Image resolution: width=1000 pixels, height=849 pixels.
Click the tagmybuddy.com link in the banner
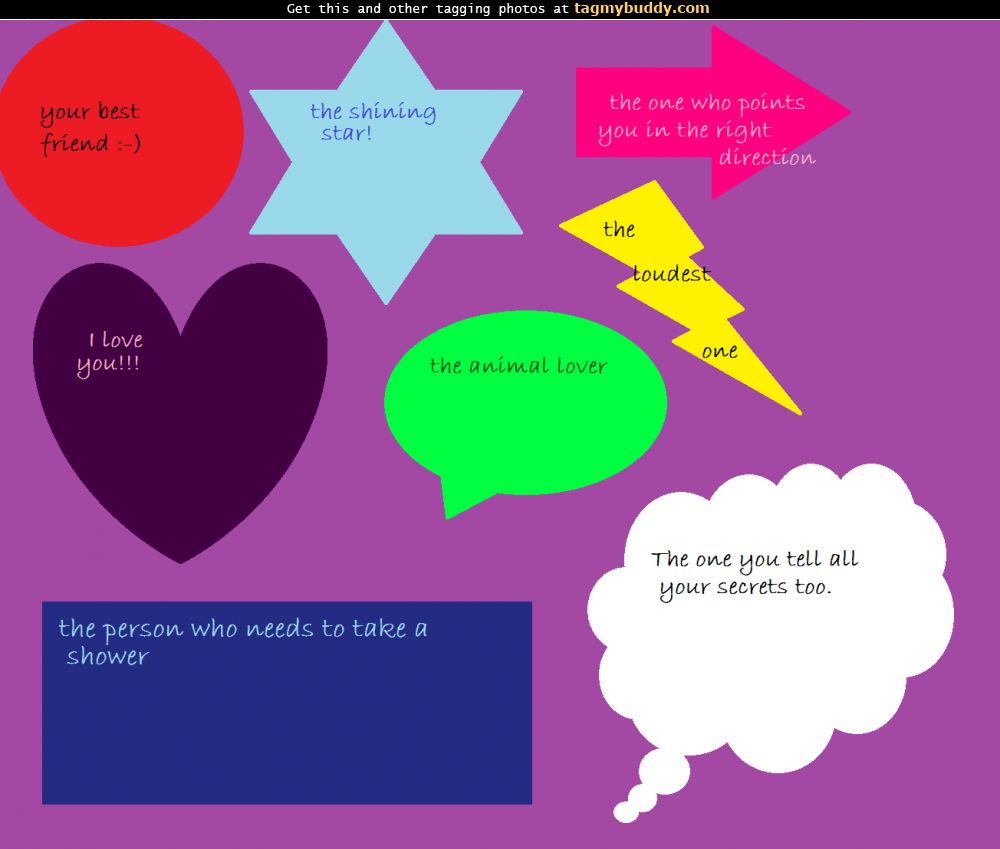coord(642,9)
